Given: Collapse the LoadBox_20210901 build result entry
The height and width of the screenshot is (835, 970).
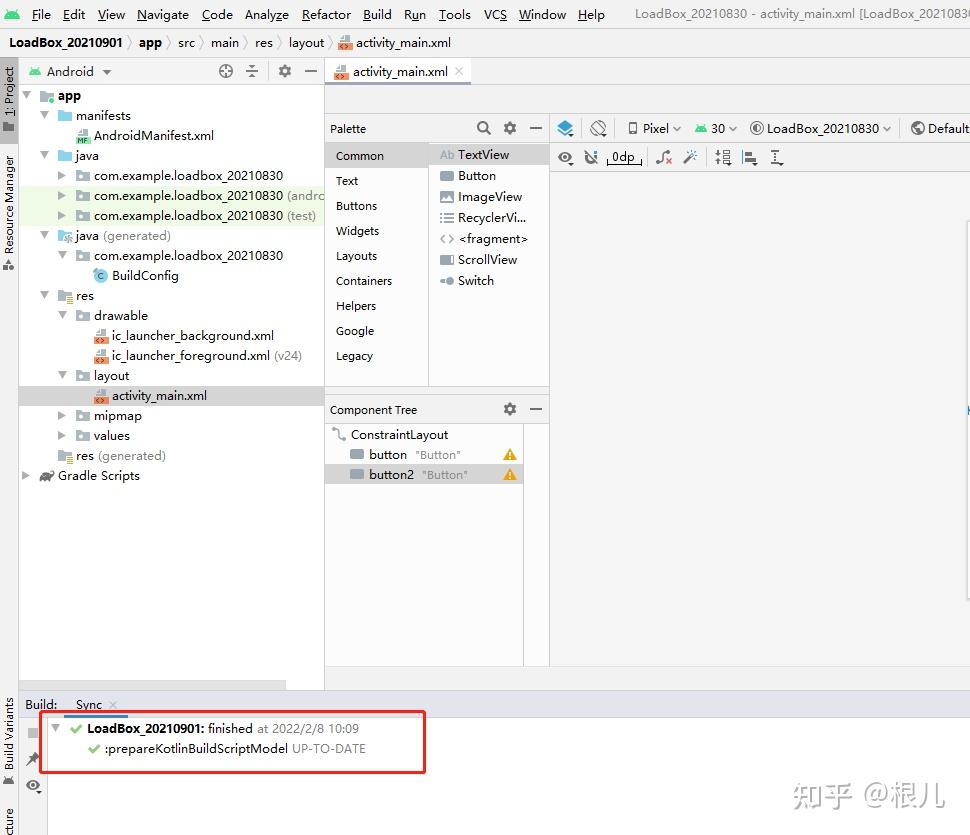Looking at the screenshot, I should 57,728.
